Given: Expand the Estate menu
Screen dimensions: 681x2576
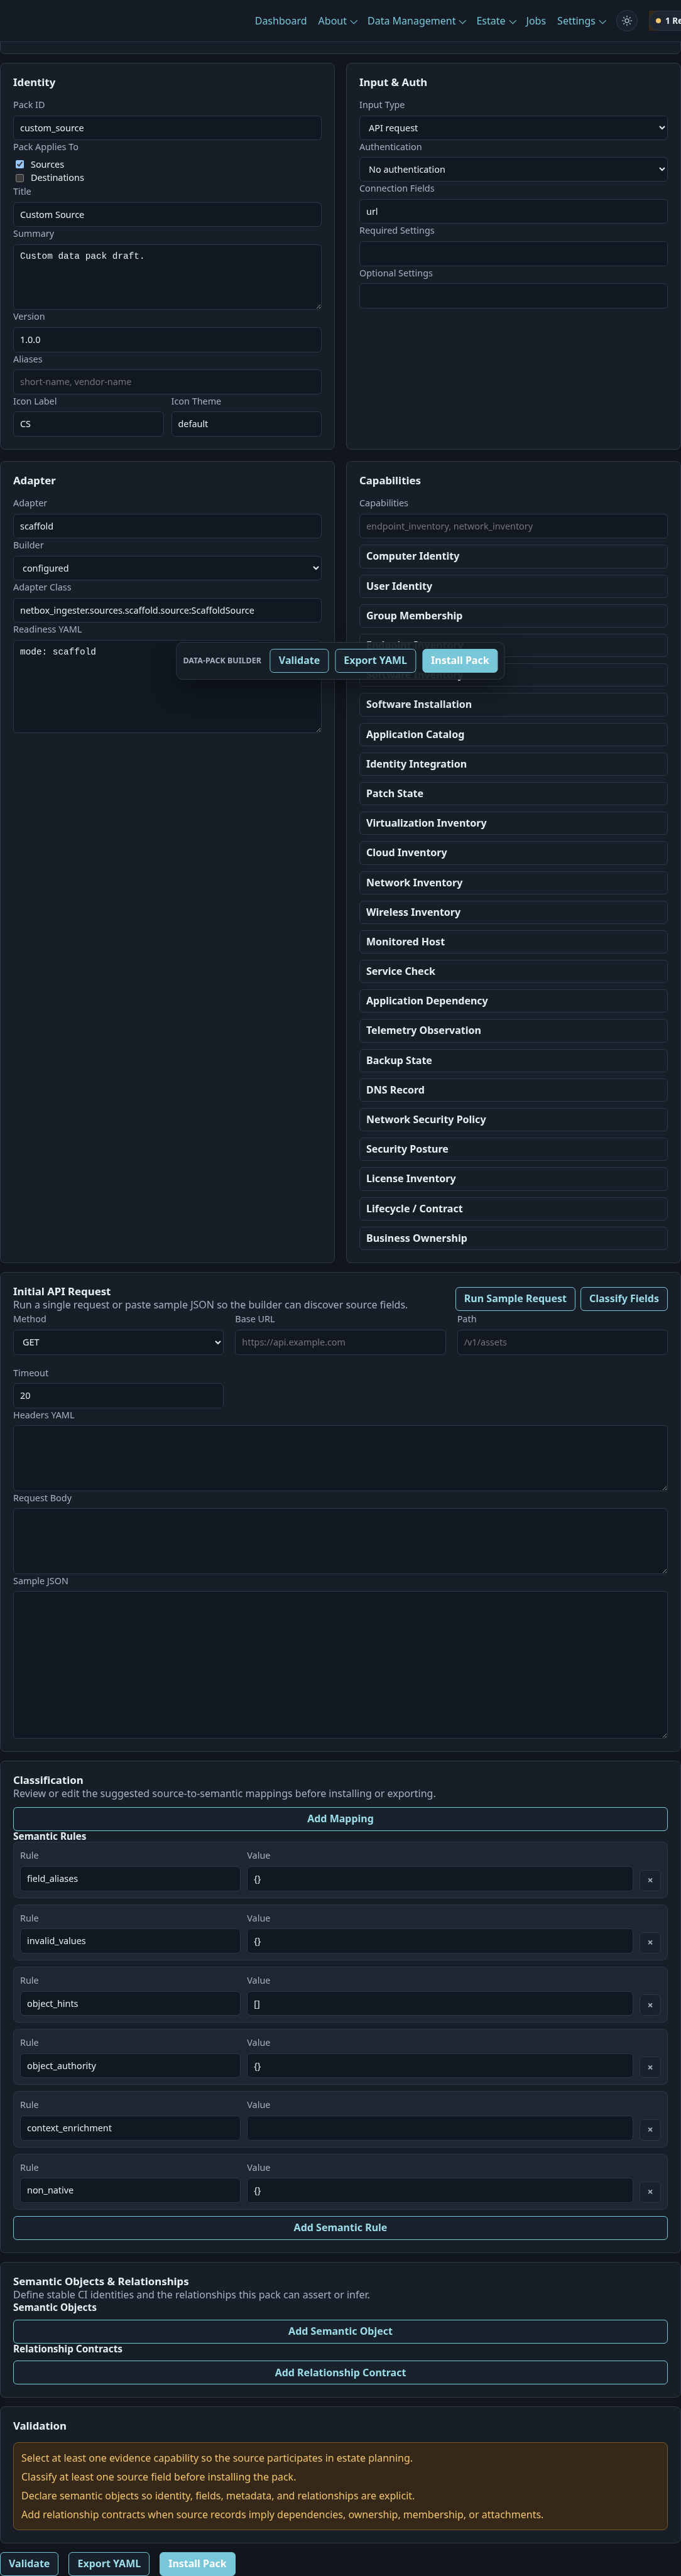Looking at the screenshot, I should (496, 21).
